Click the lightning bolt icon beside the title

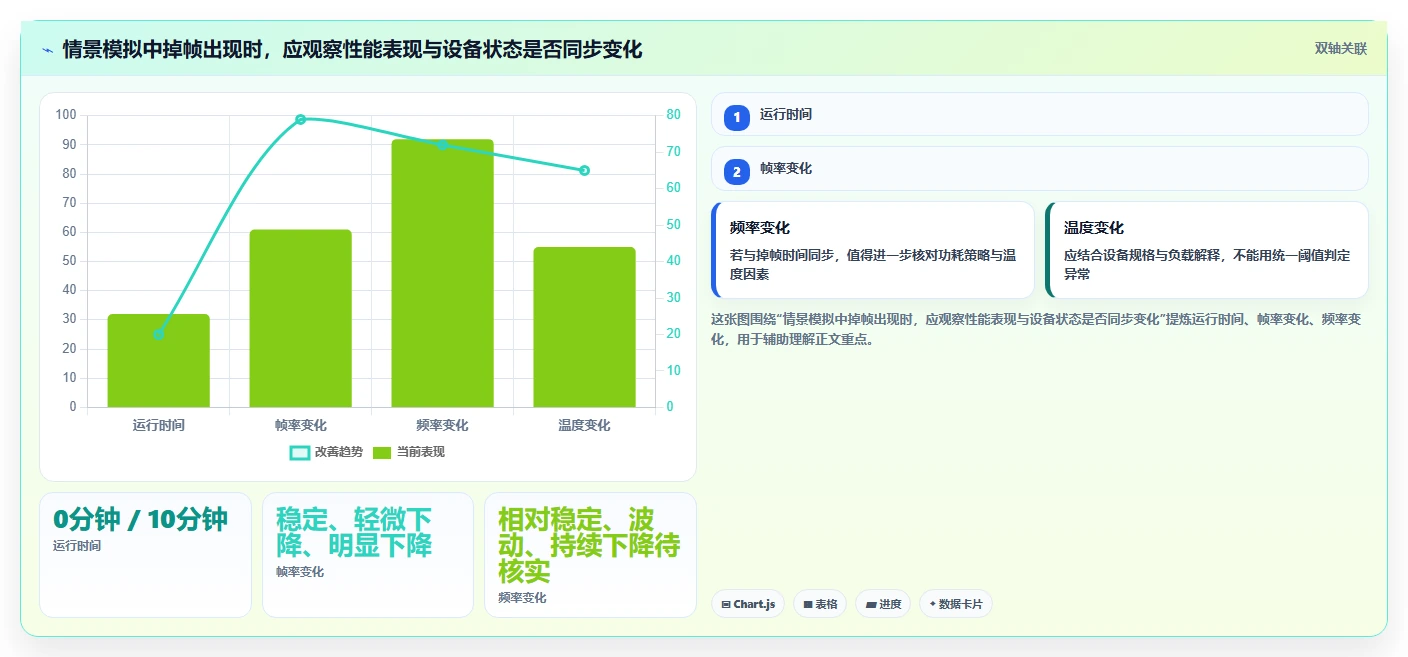tap(47, 50)
